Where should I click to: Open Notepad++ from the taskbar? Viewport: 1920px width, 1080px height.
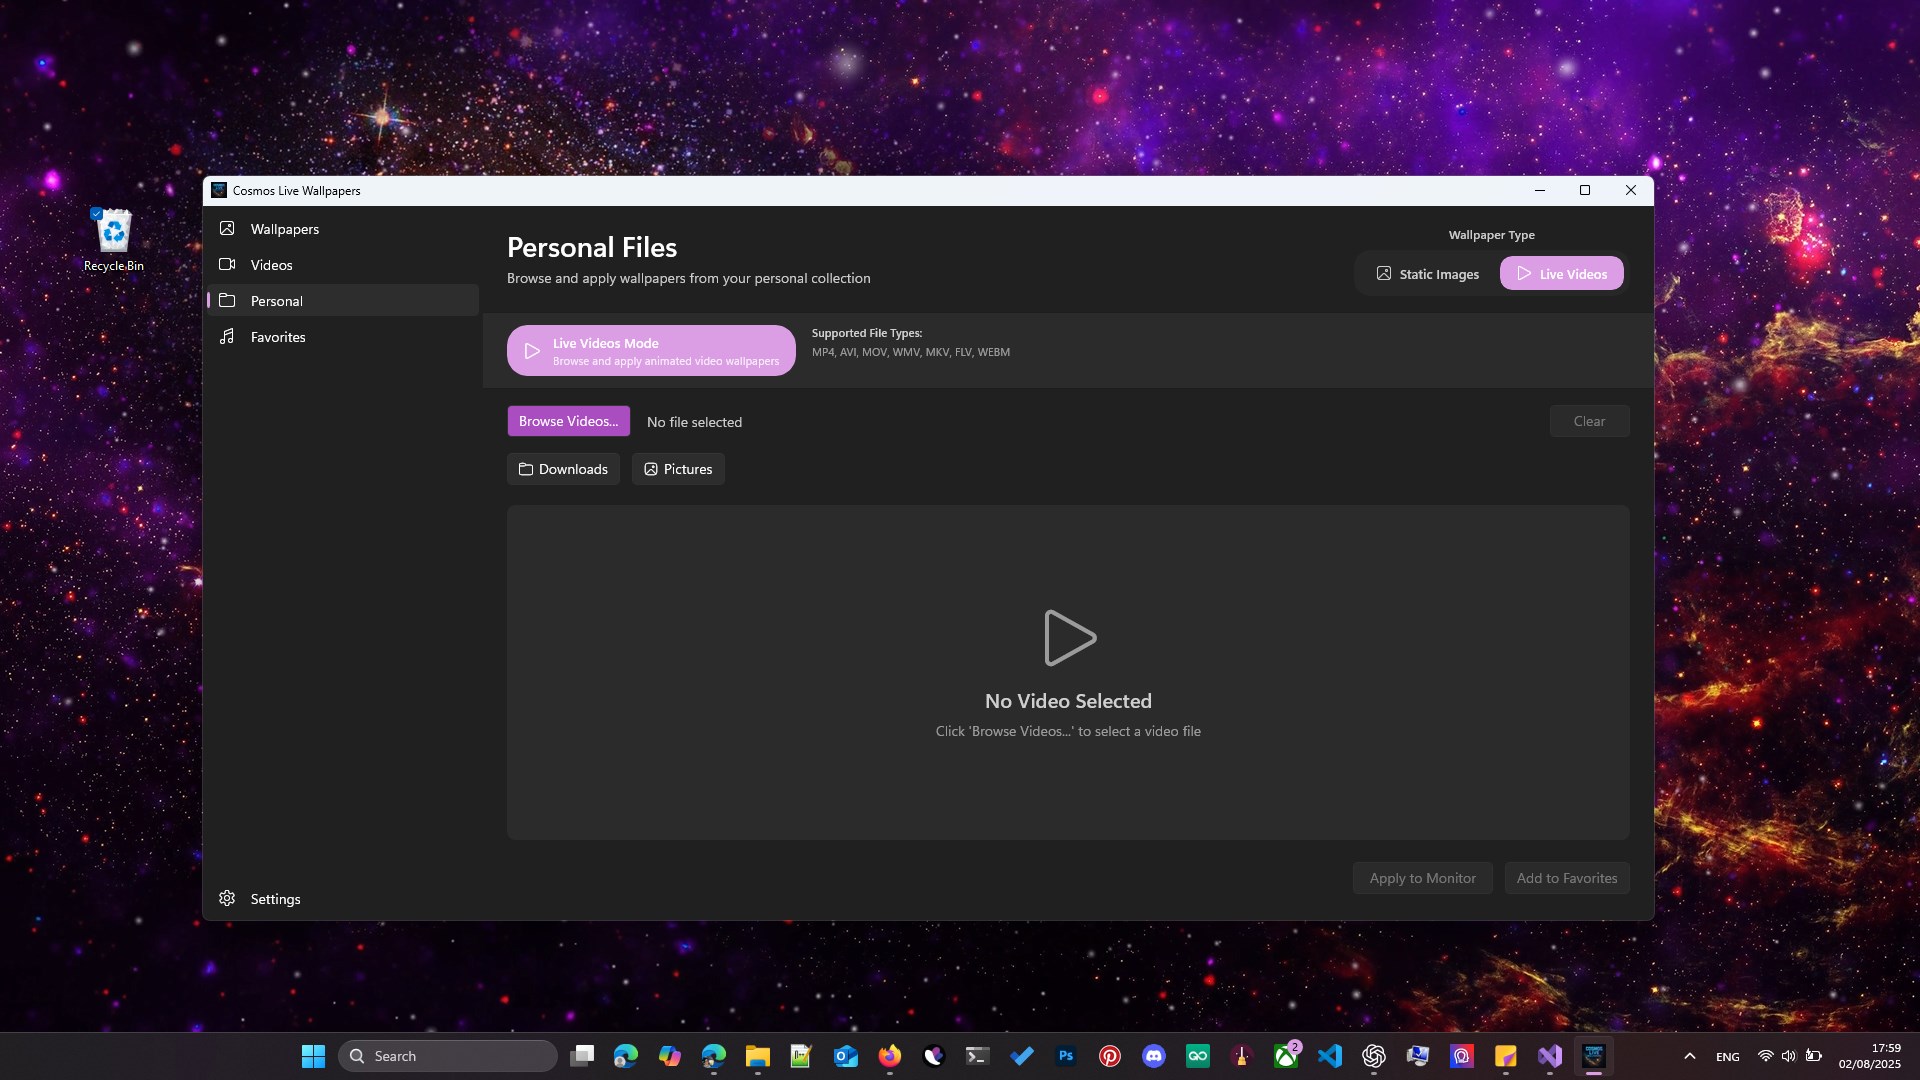coord(802,1056)
